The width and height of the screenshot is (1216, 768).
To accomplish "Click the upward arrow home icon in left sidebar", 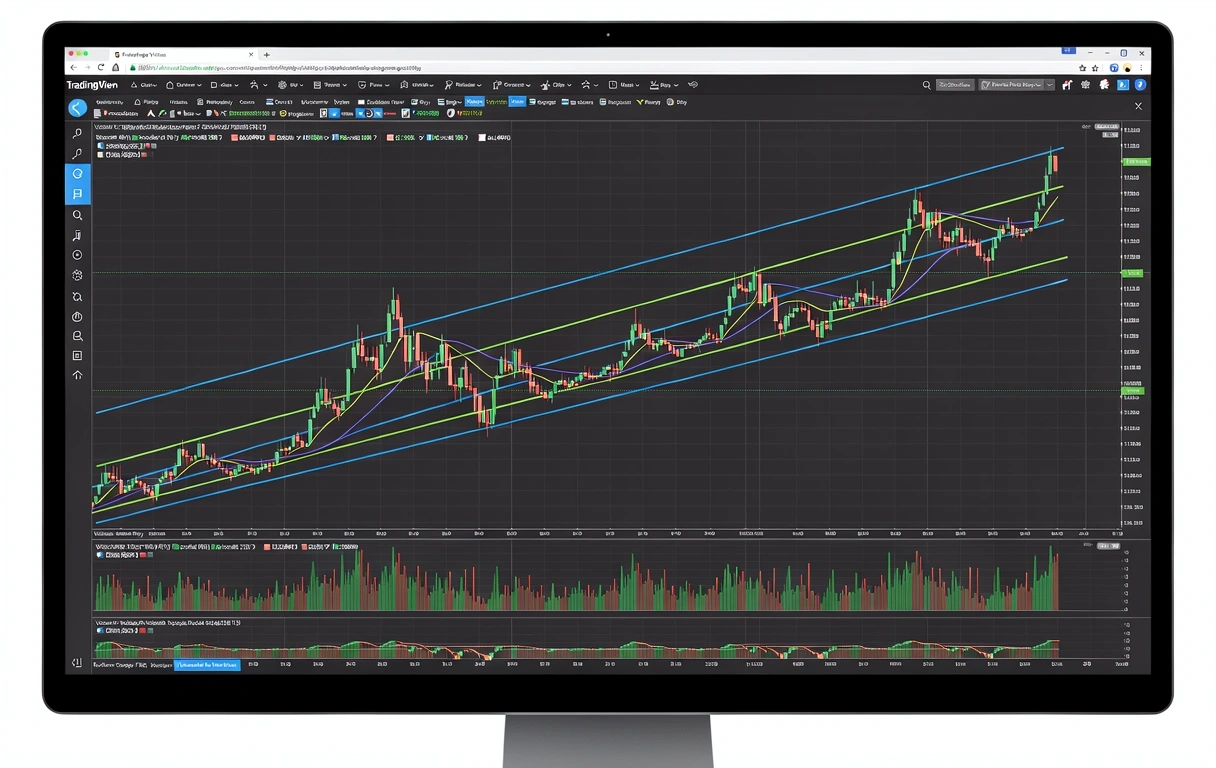I will [77, 376].
